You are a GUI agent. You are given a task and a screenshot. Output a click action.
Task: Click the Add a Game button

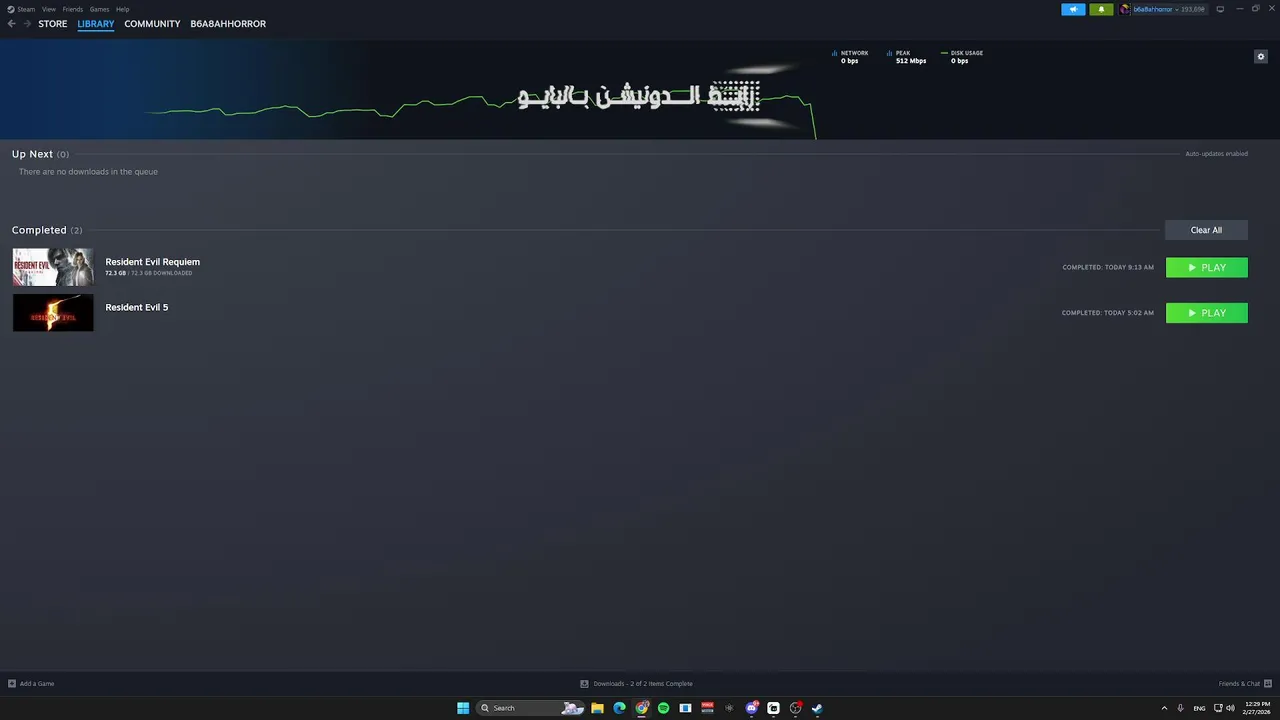[31, 684]
